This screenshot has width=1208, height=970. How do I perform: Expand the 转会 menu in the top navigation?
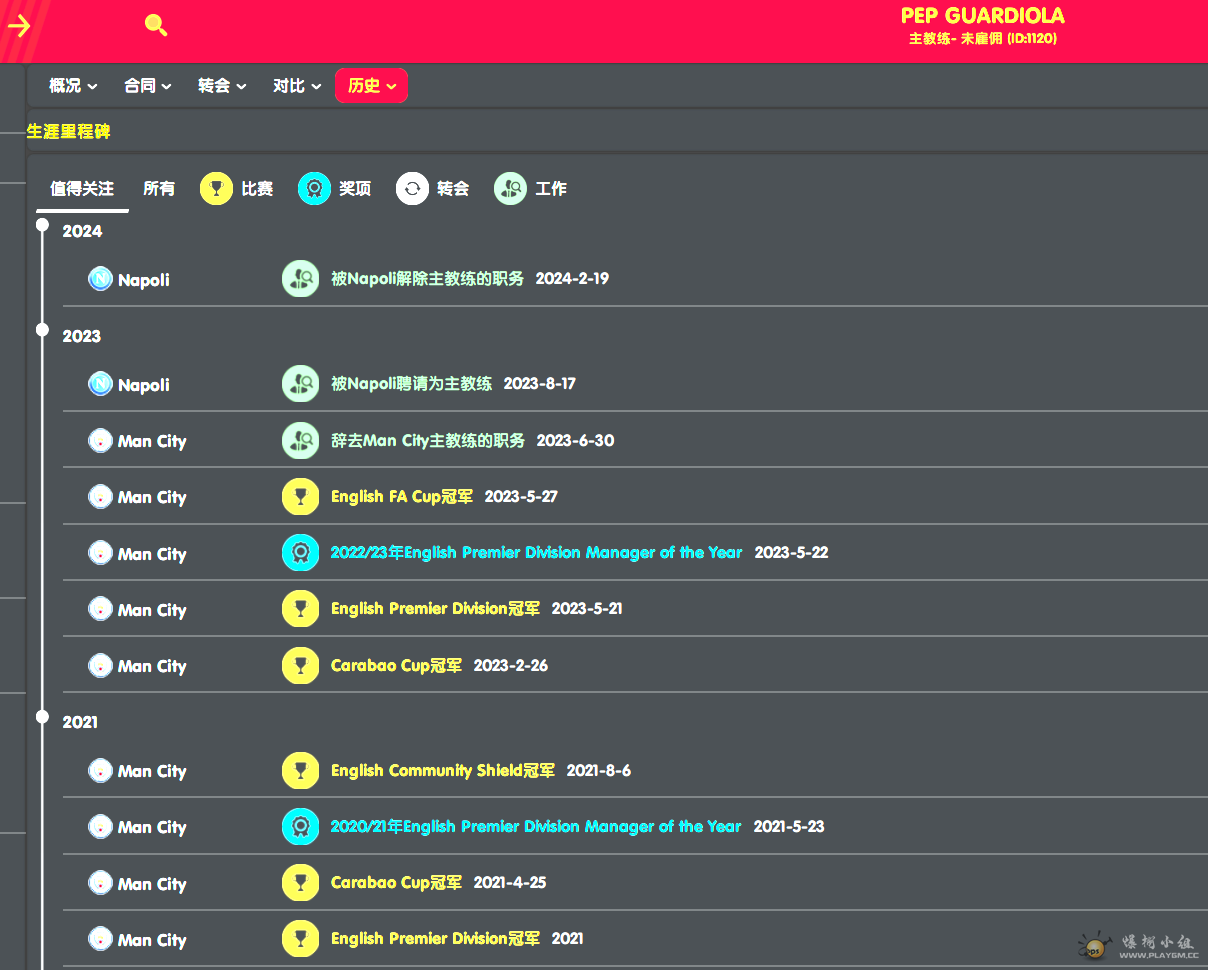coord(222,86)
